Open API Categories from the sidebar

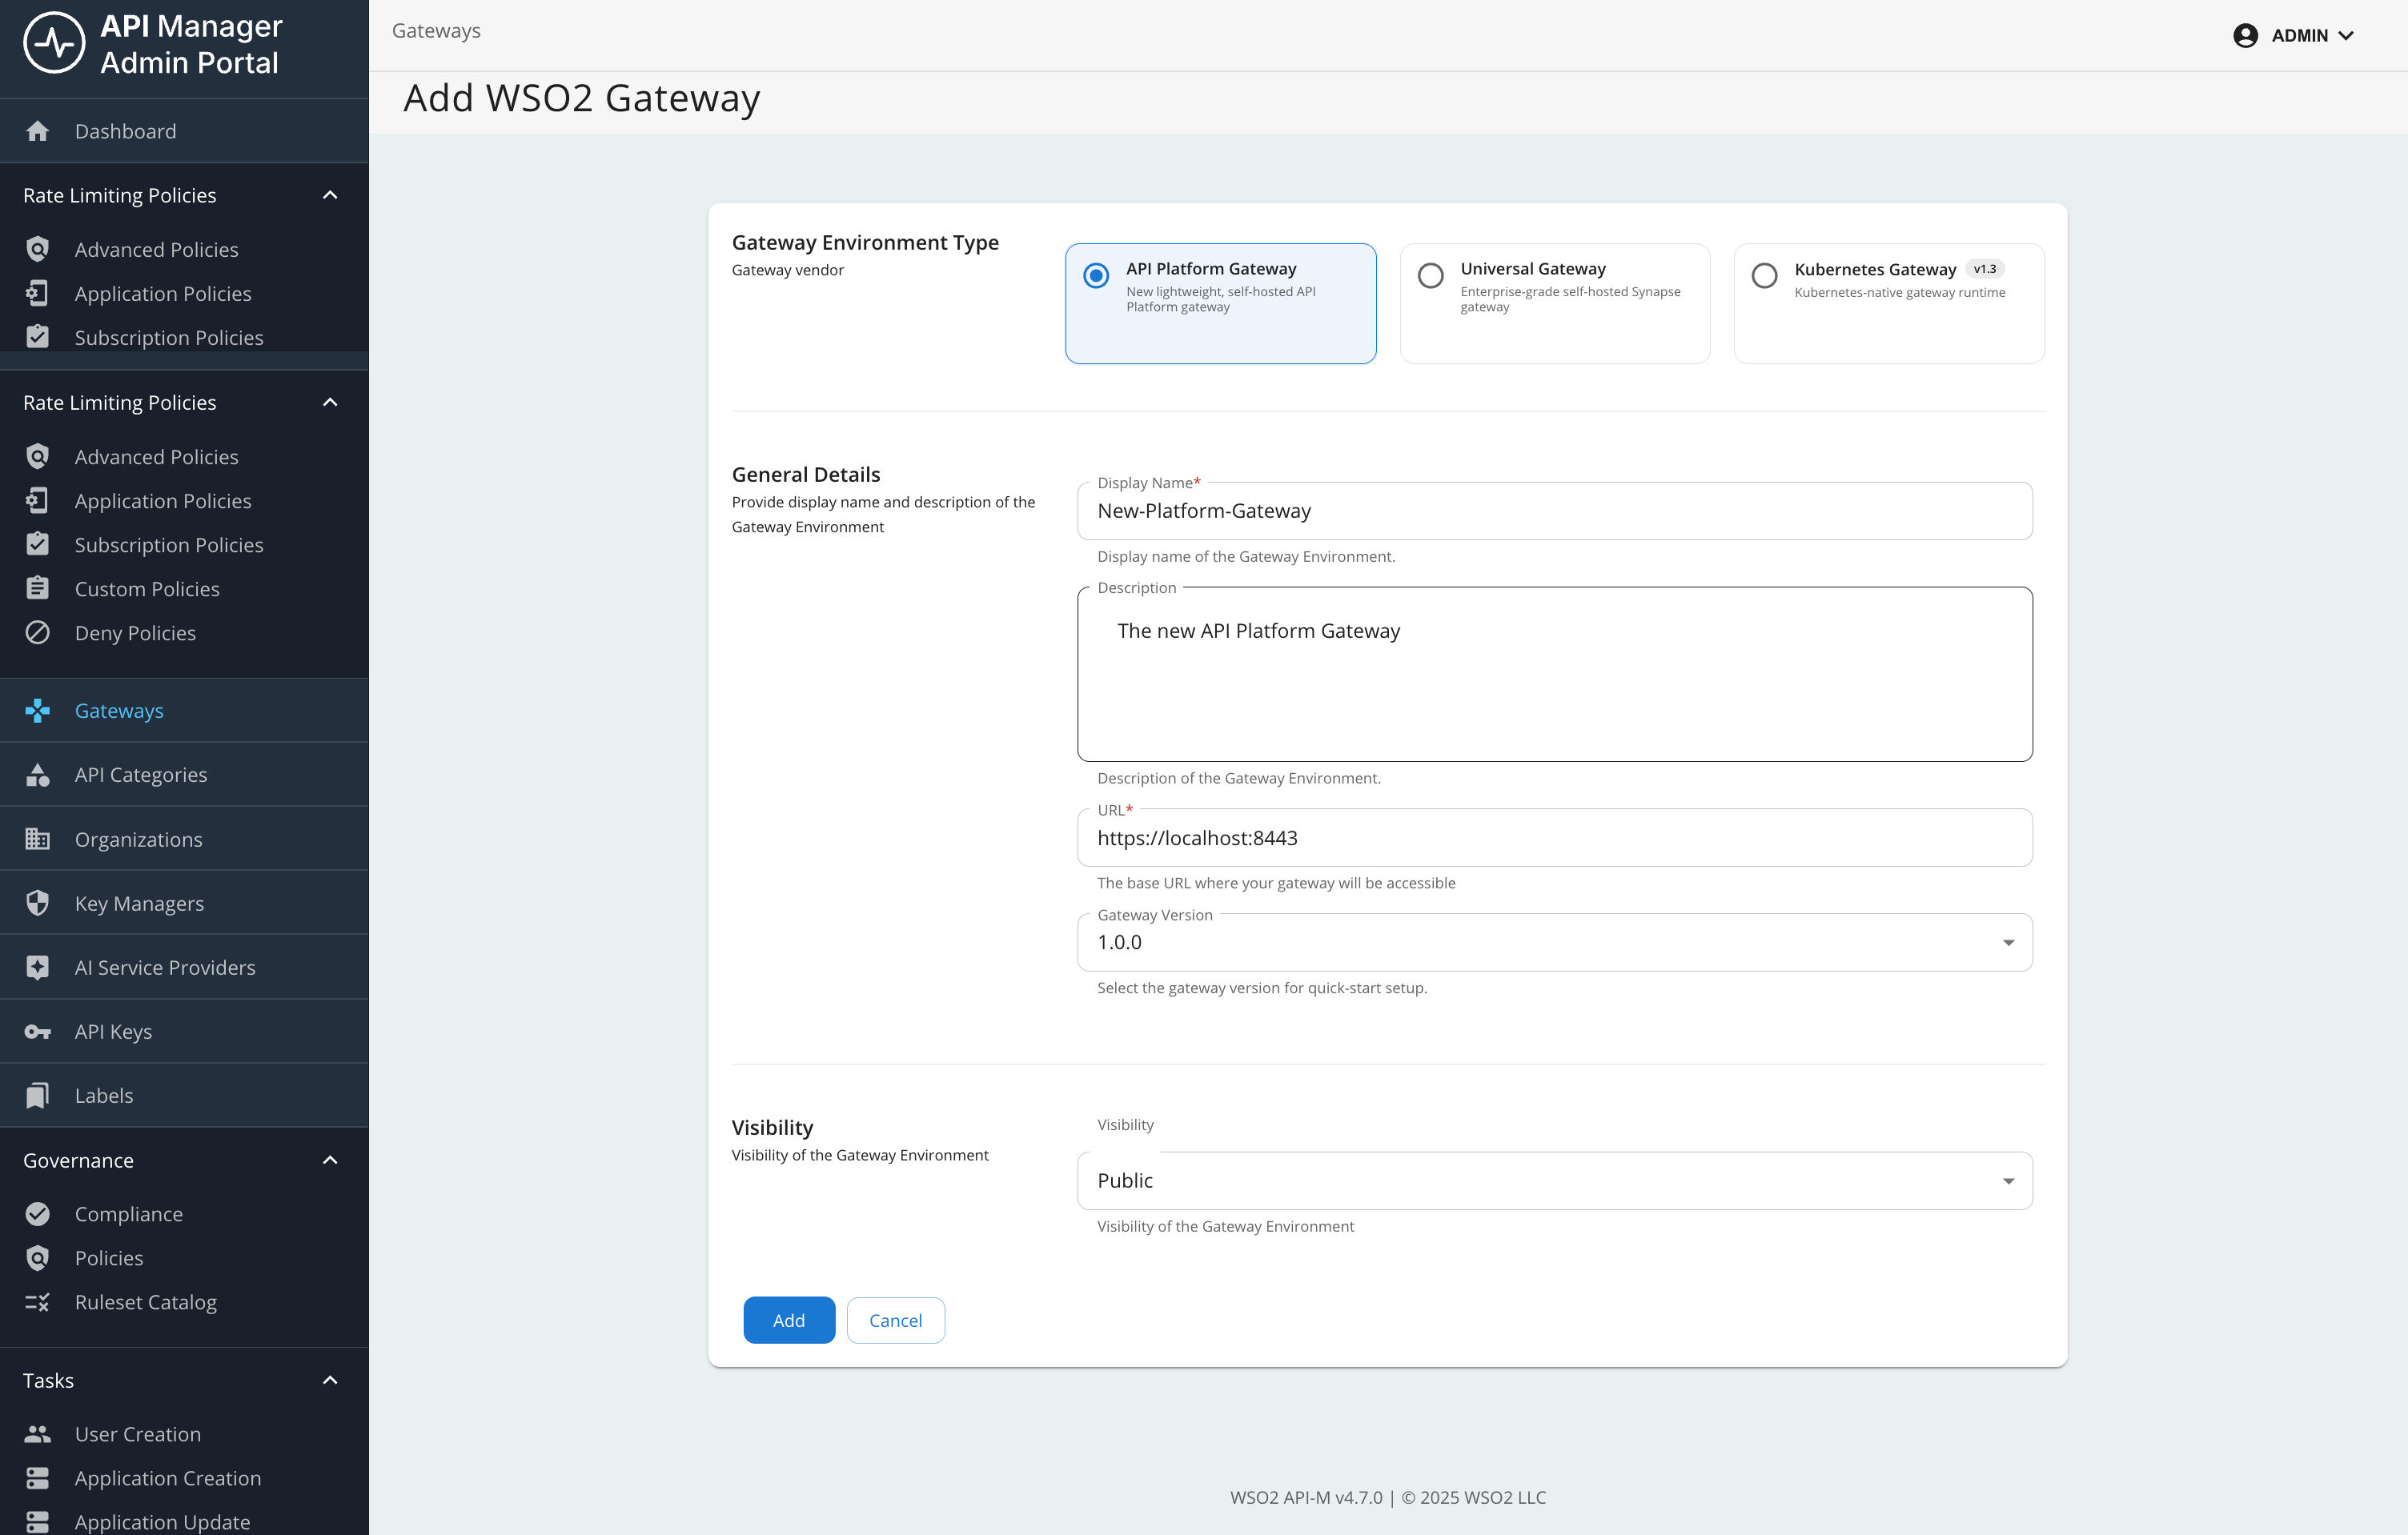tap(184, 775)
